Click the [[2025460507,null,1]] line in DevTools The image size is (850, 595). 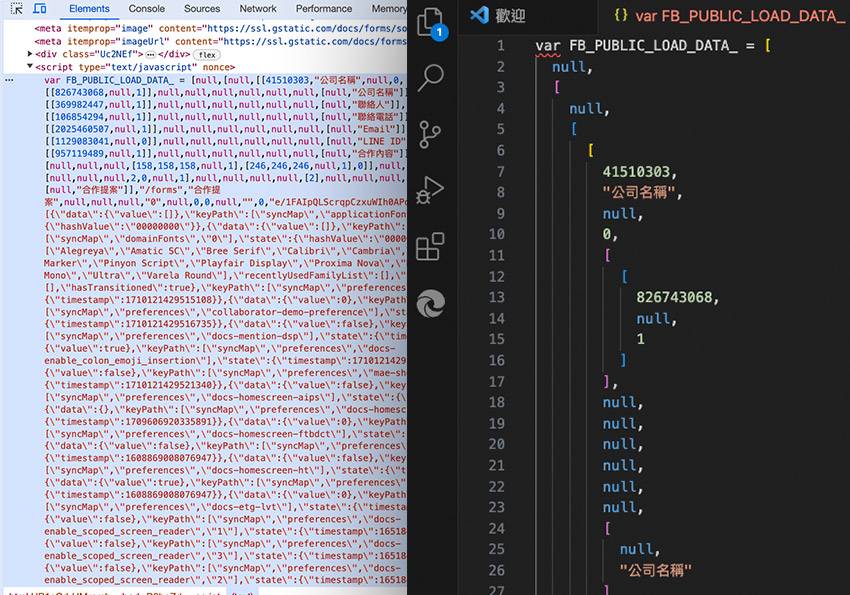coord(226,129)
